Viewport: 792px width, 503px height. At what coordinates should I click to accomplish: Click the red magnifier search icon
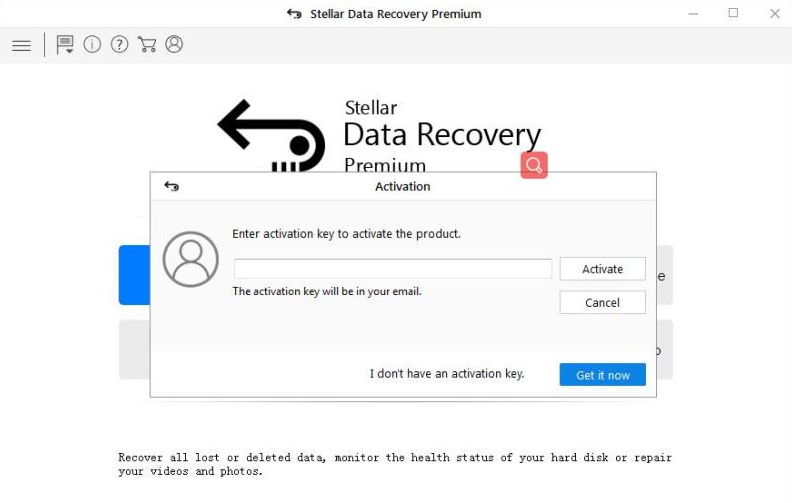[x=534, y=165]
